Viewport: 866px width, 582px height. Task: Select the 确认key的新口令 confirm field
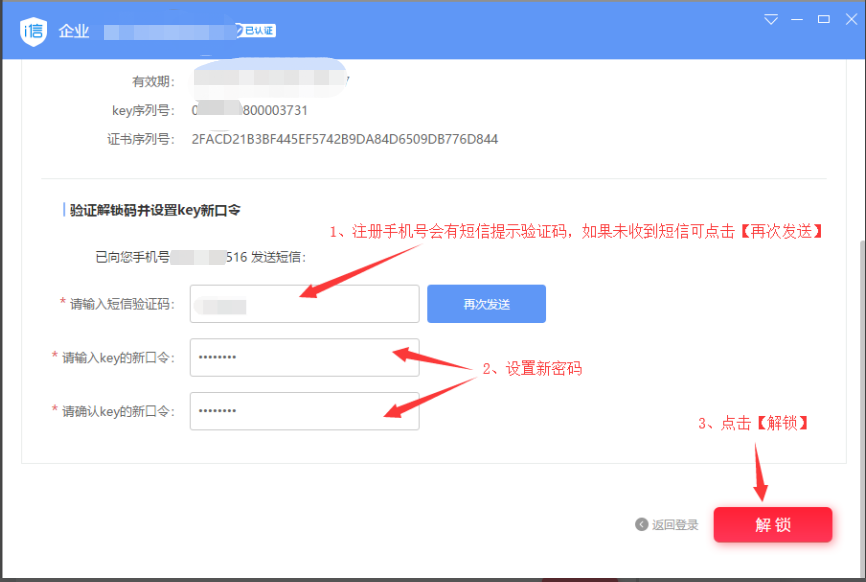[304, 411]
